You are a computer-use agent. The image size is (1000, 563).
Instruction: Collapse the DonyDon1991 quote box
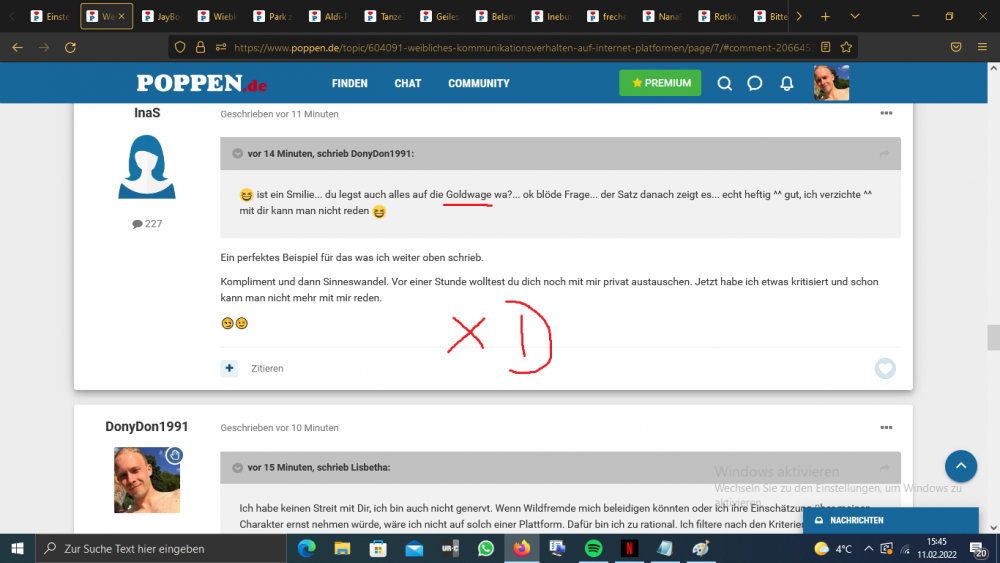pyautogui.click(x=237, y=154)
